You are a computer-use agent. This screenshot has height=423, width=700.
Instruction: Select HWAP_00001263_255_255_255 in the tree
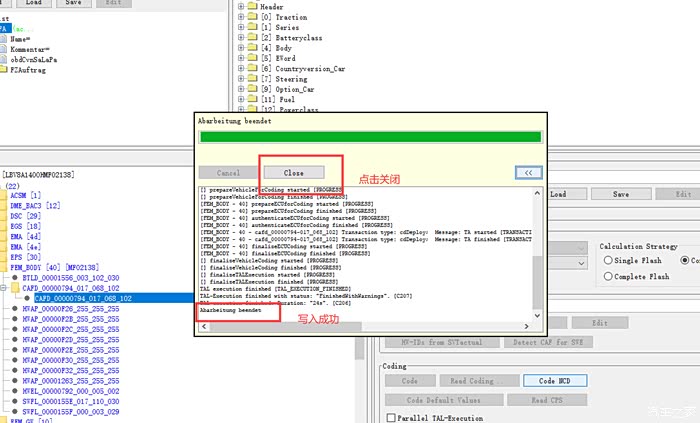pos(71,381)
